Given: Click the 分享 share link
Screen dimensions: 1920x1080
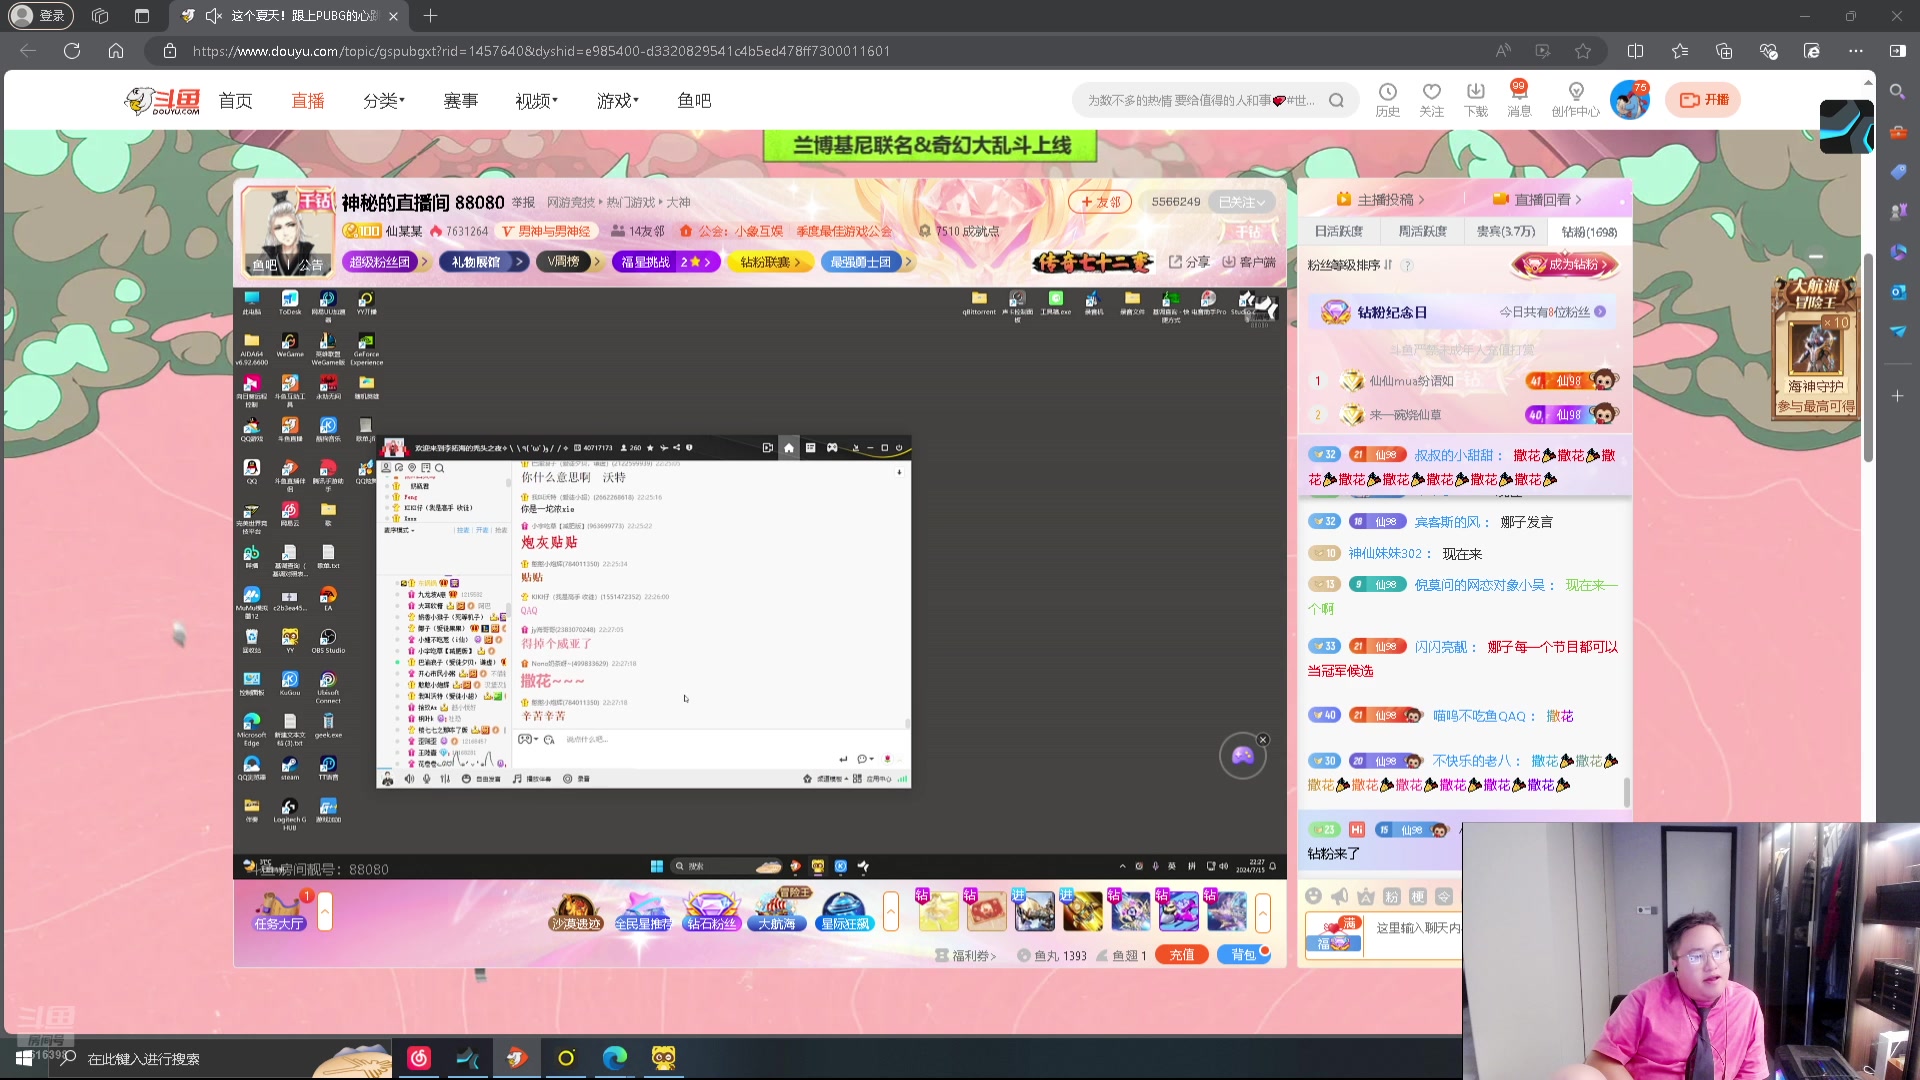Looking at the screenshot, I should pos(1189,262).
